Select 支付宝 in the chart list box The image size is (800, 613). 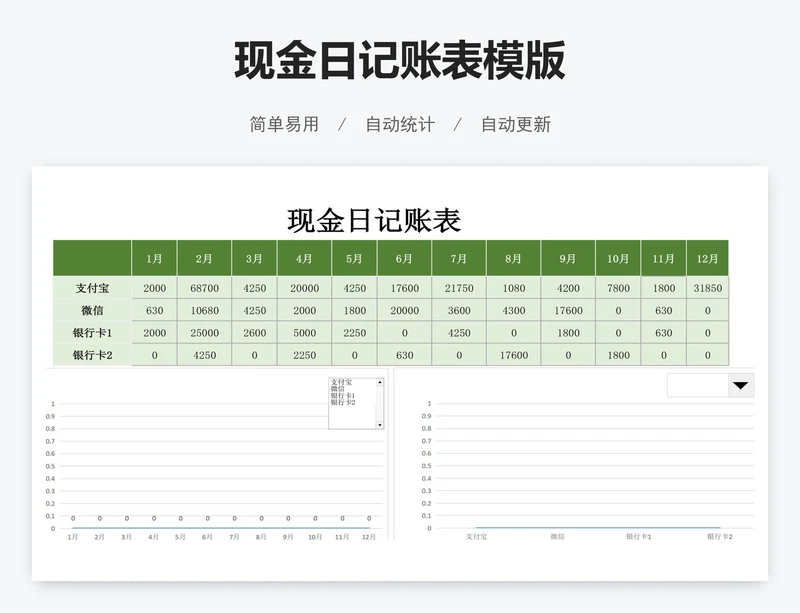coord(341,382)
